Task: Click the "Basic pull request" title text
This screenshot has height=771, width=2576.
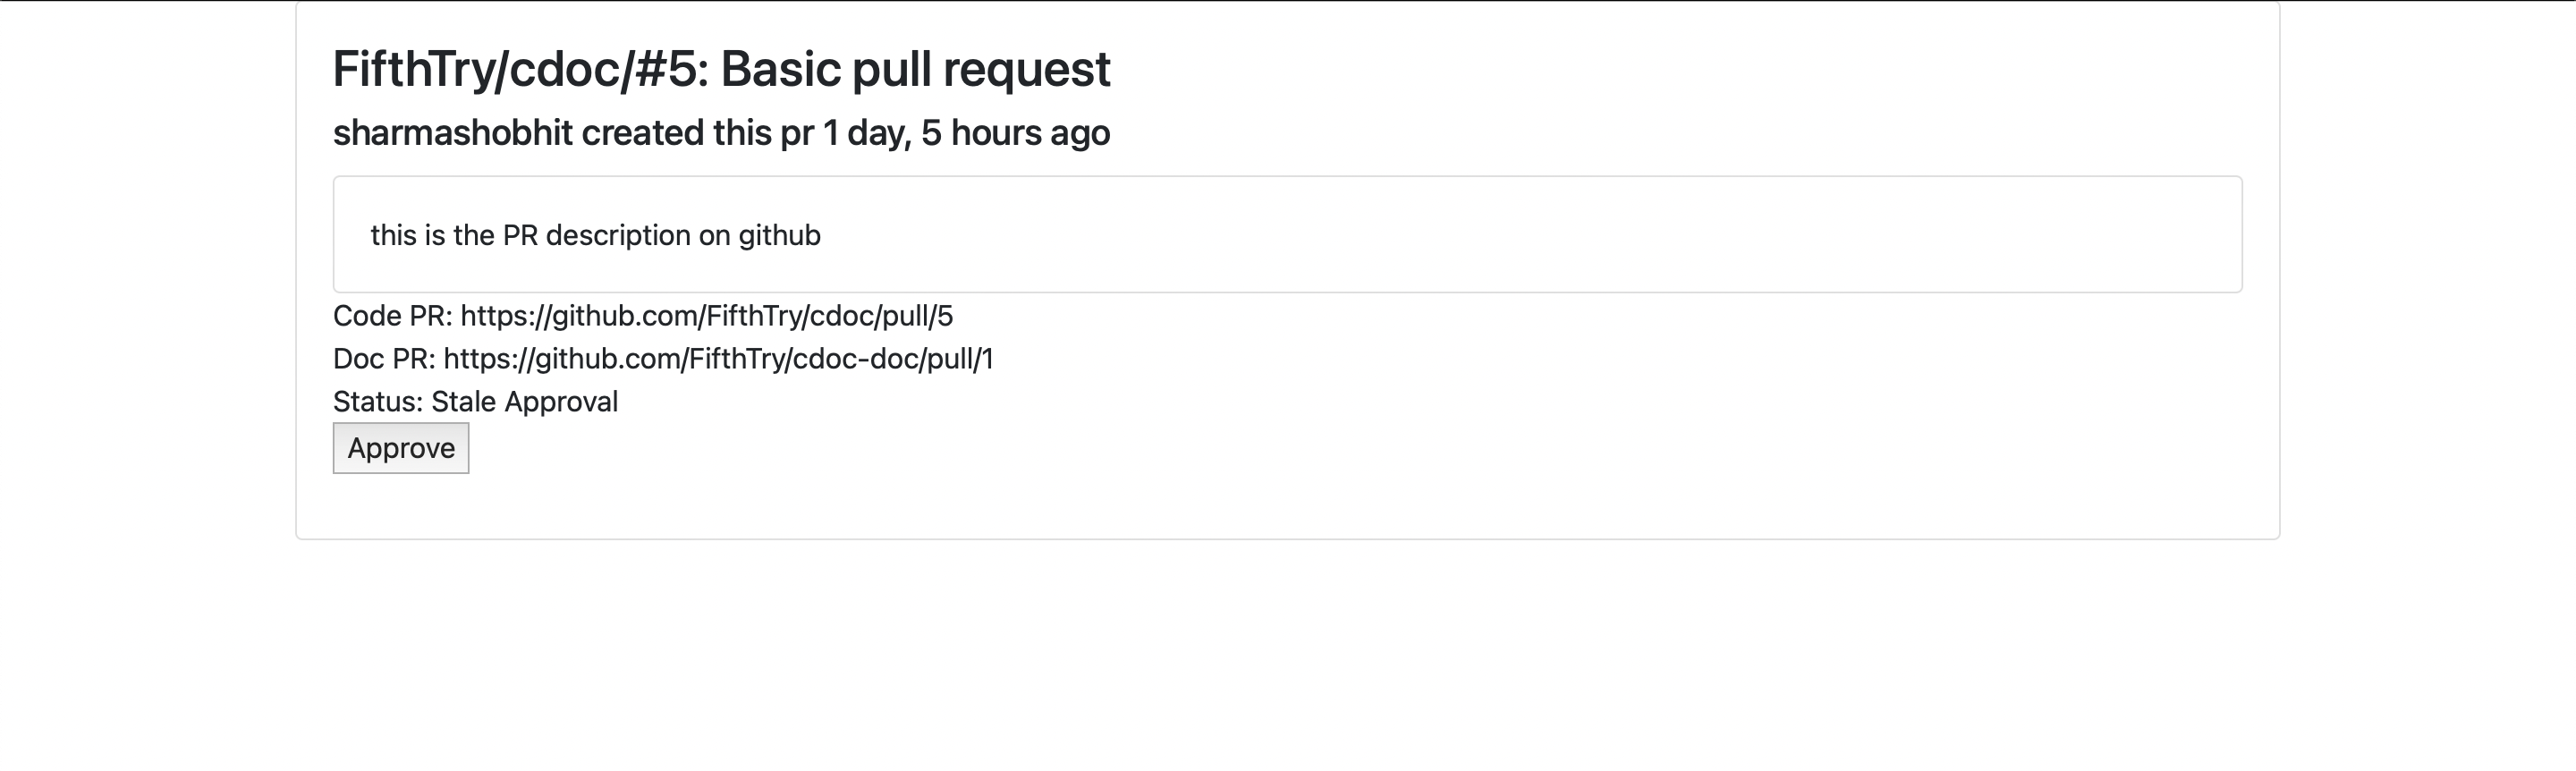Action: pyautogui.click(x=915, y=69)
